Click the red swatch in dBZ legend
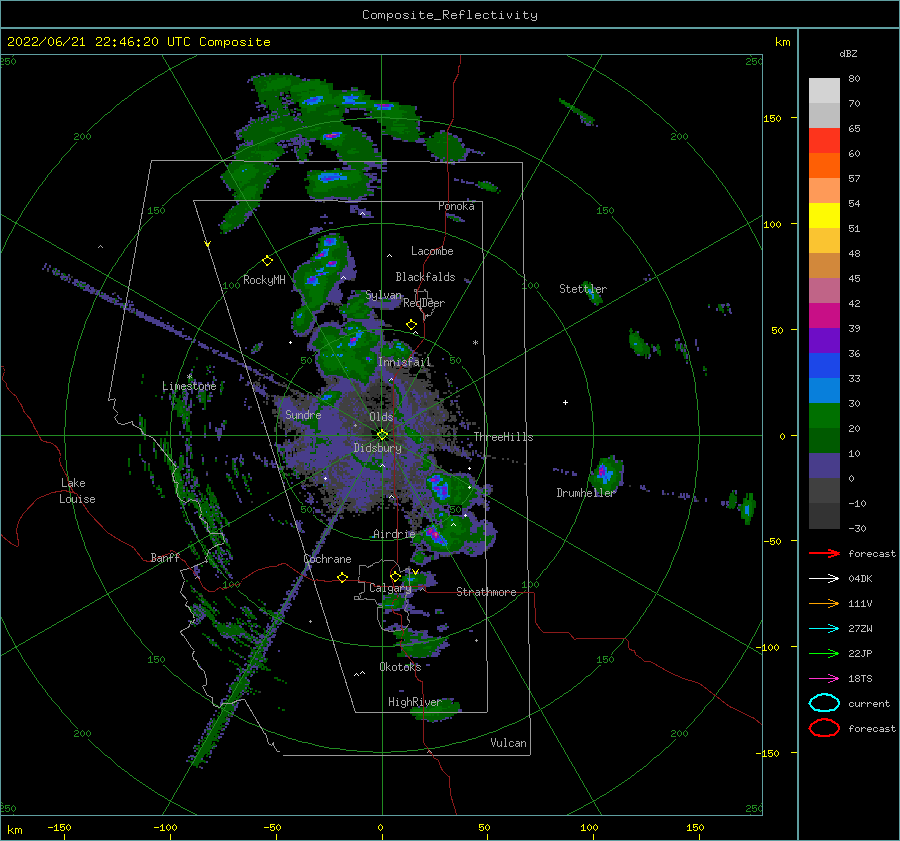The height and width of the screenshot is (841, 900). point(824,141)
